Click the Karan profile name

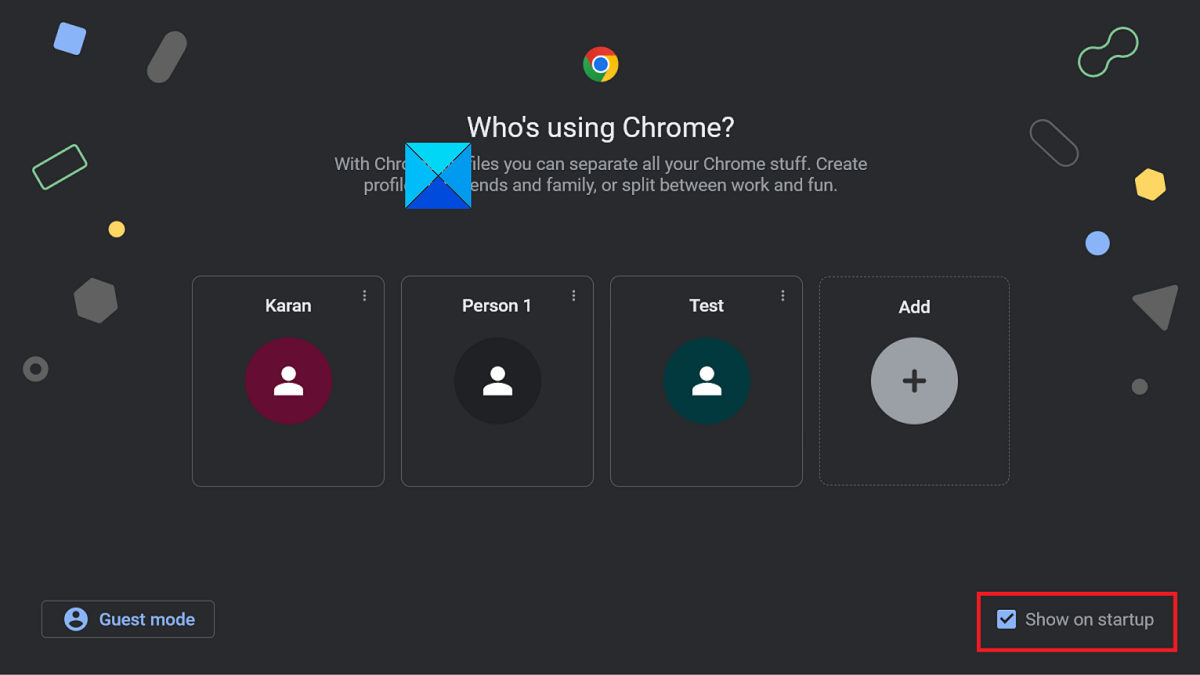(288, 306)
